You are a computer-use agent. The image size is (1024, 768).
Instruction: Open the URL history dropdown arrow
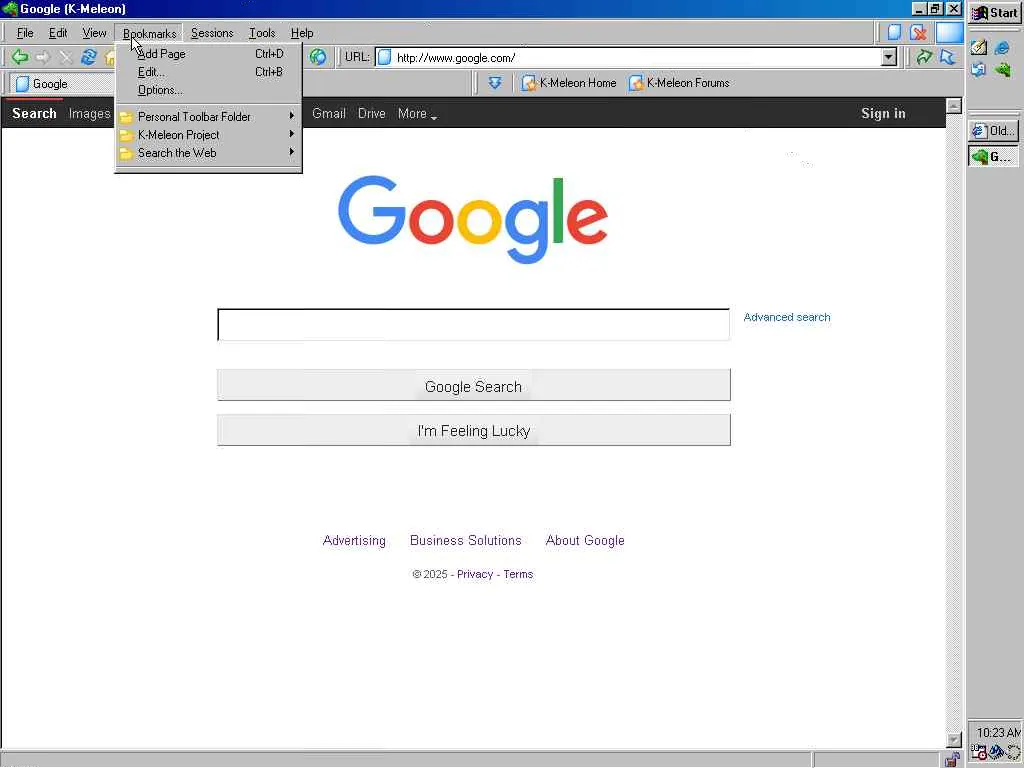click(x=889, y=57)
